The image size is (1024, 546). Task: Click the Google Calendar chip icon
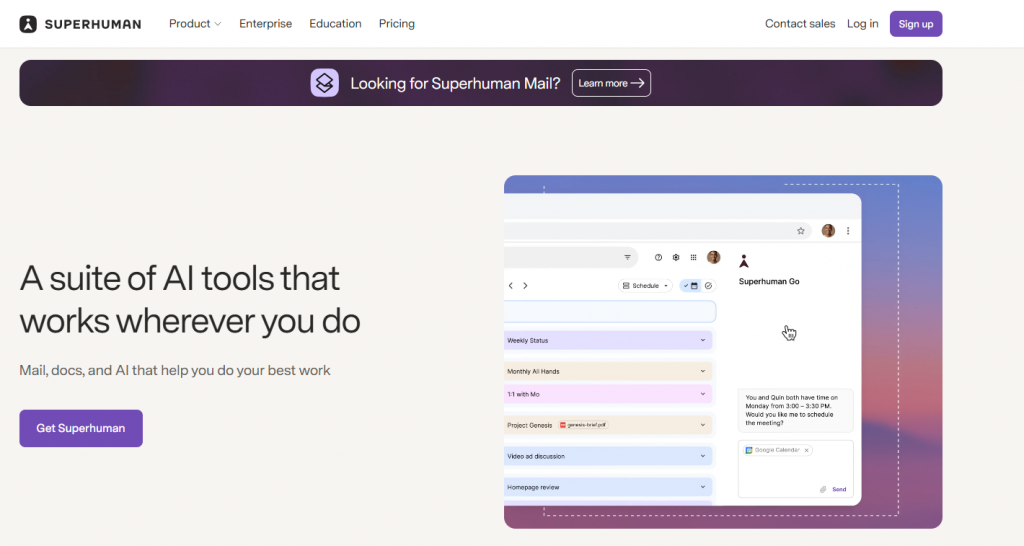point(749,450)
